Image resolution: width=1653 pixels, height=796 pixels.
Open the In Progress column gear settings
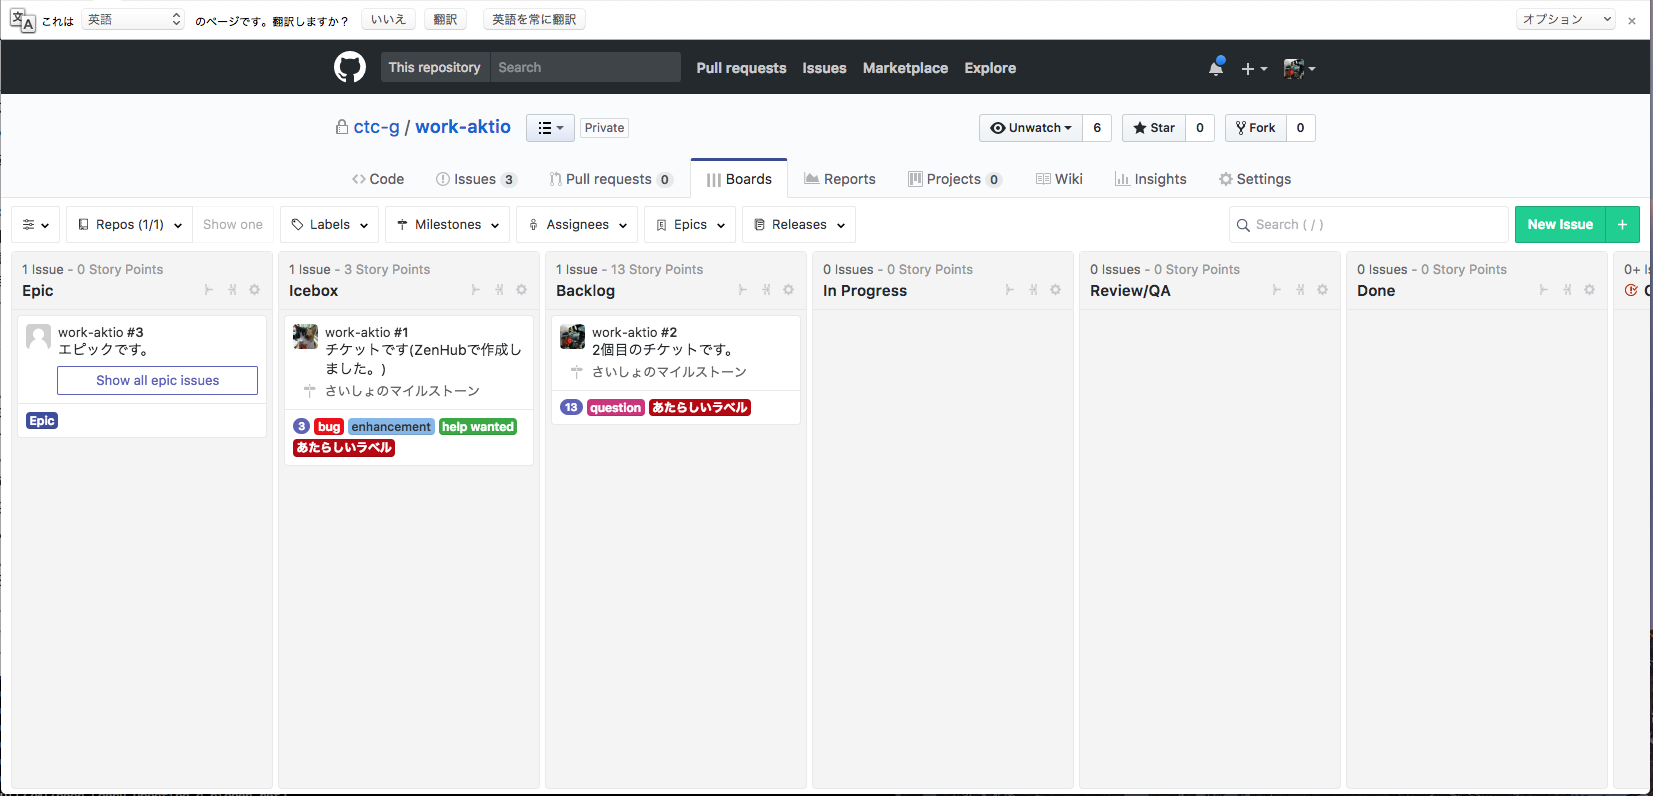point(1055,290)
